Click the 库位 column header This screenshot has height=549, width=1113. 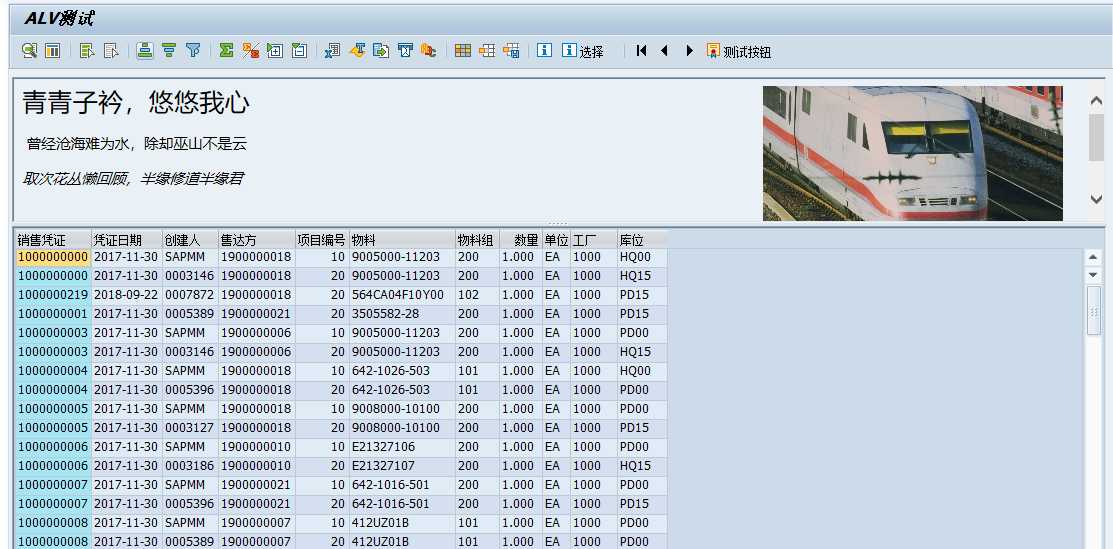pos(642,240)
